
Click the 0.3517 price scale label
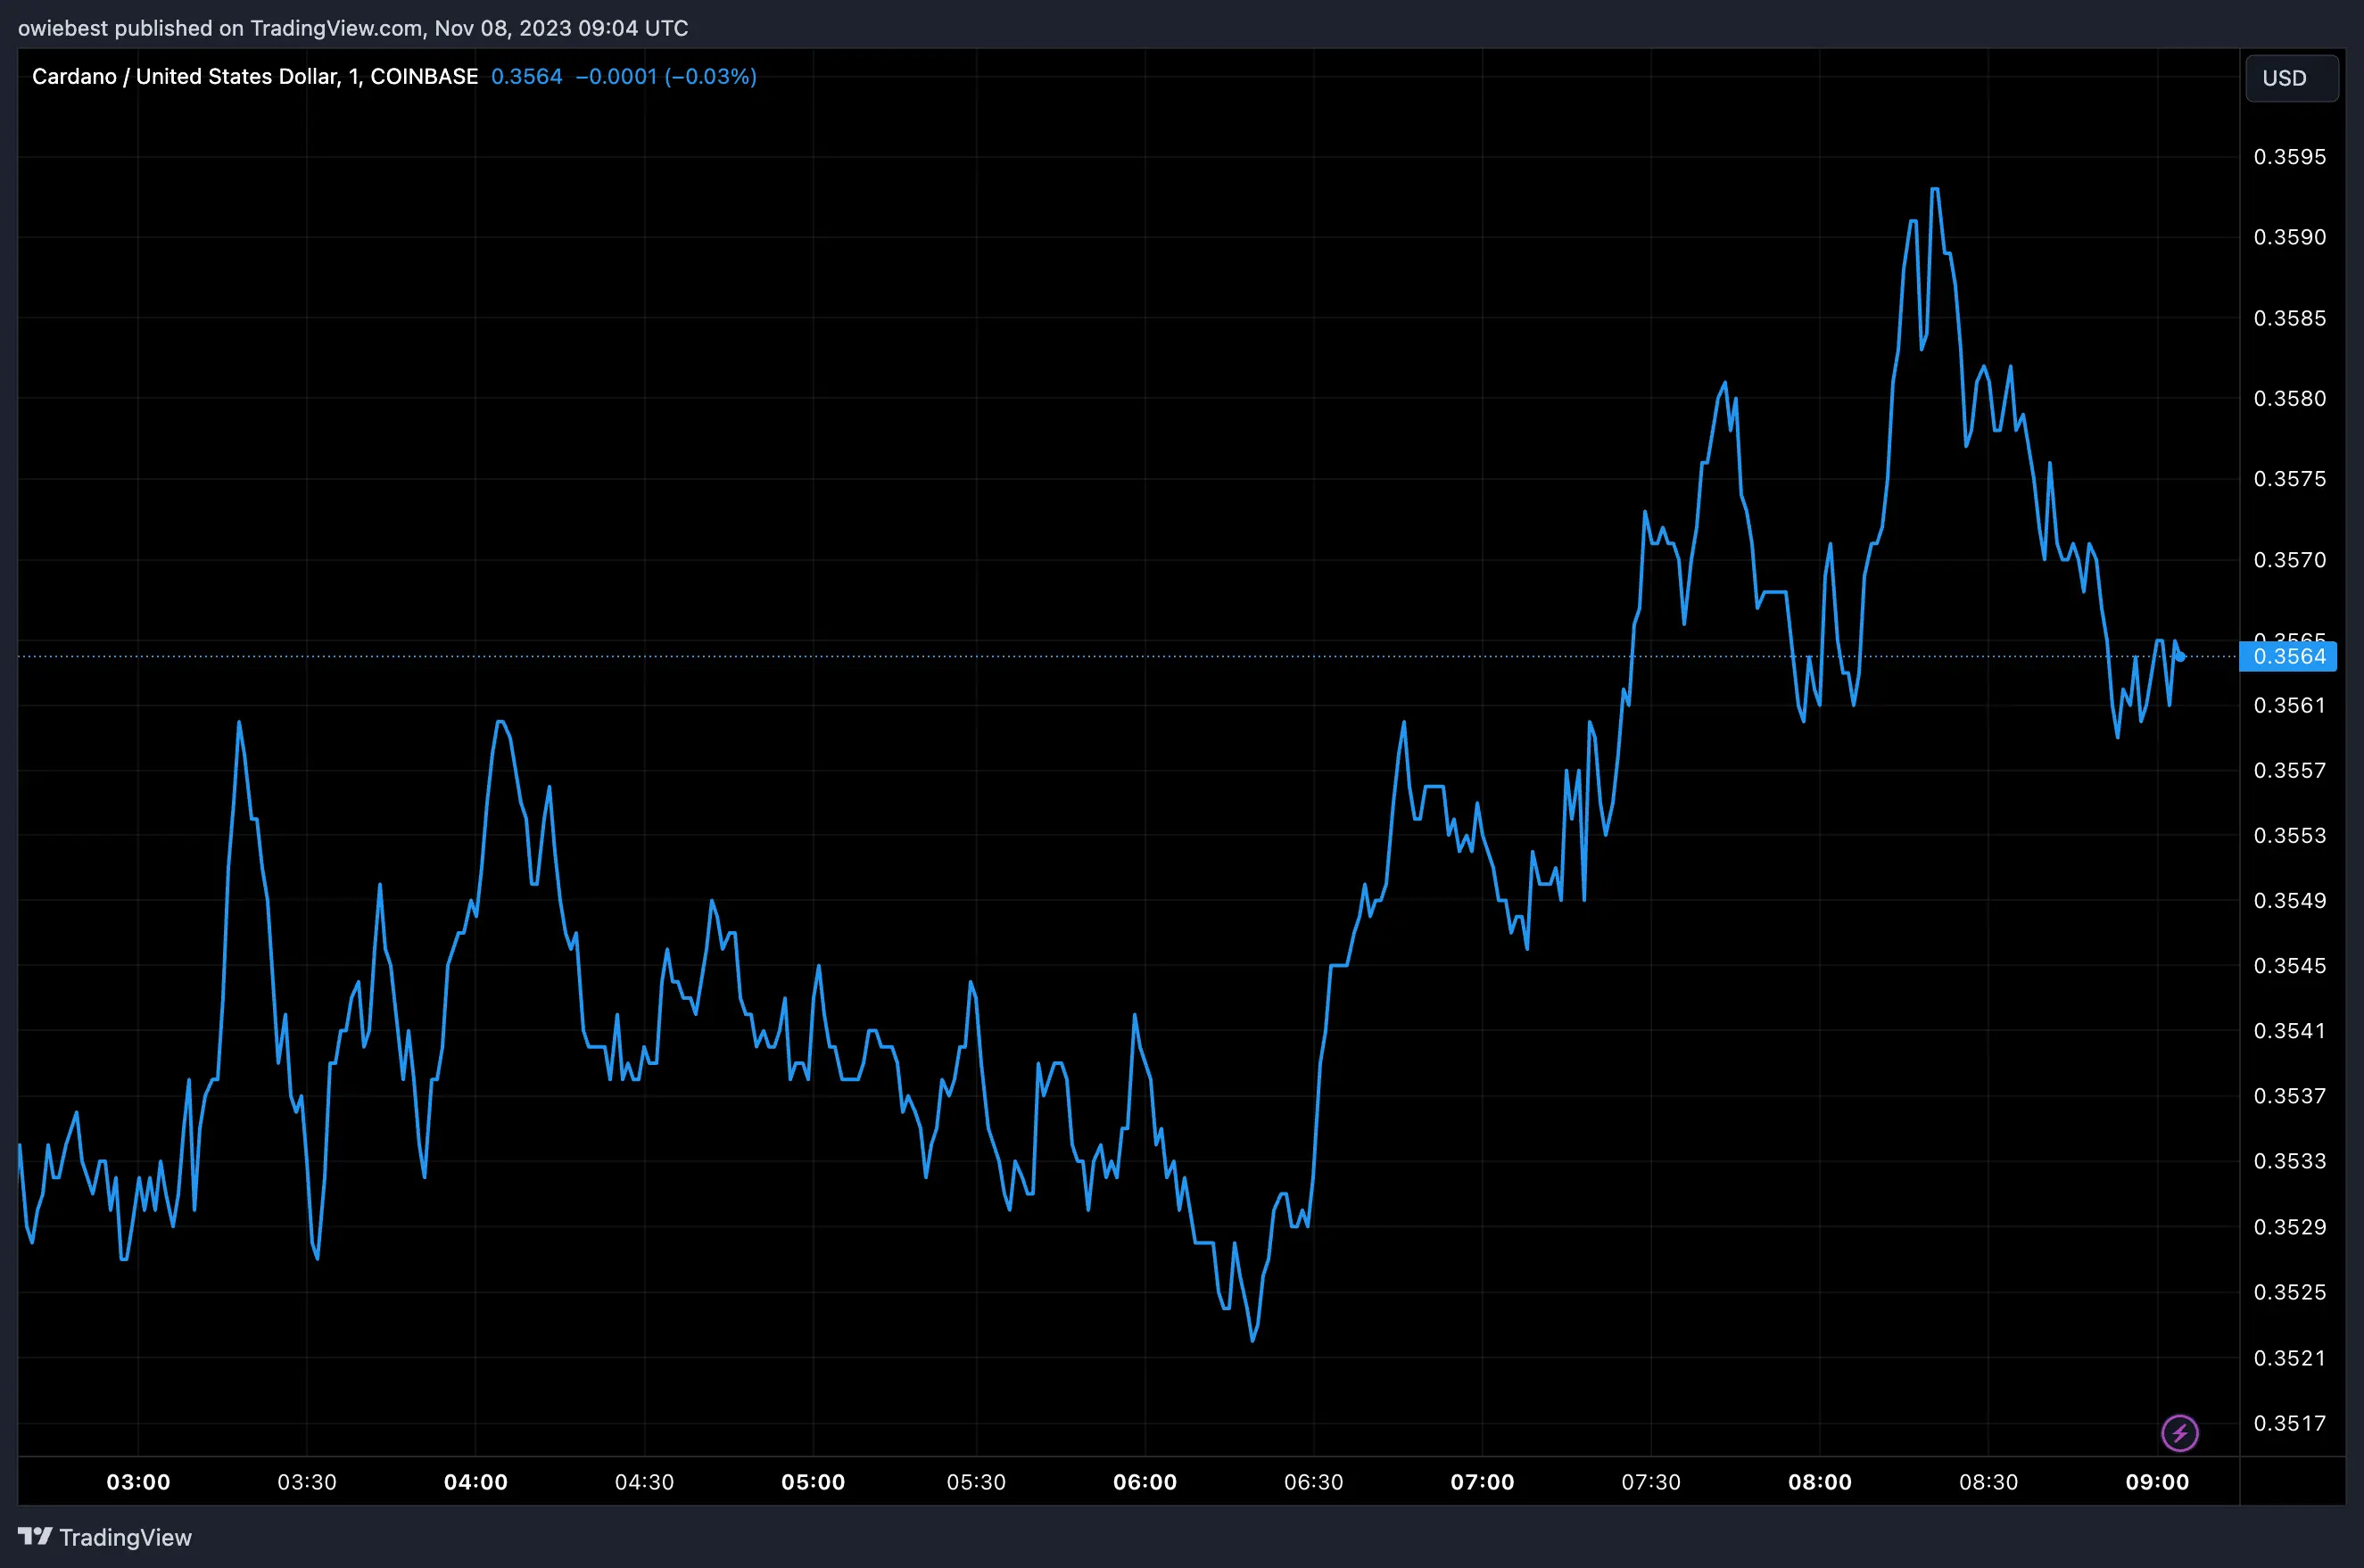pos(2289,1423)
